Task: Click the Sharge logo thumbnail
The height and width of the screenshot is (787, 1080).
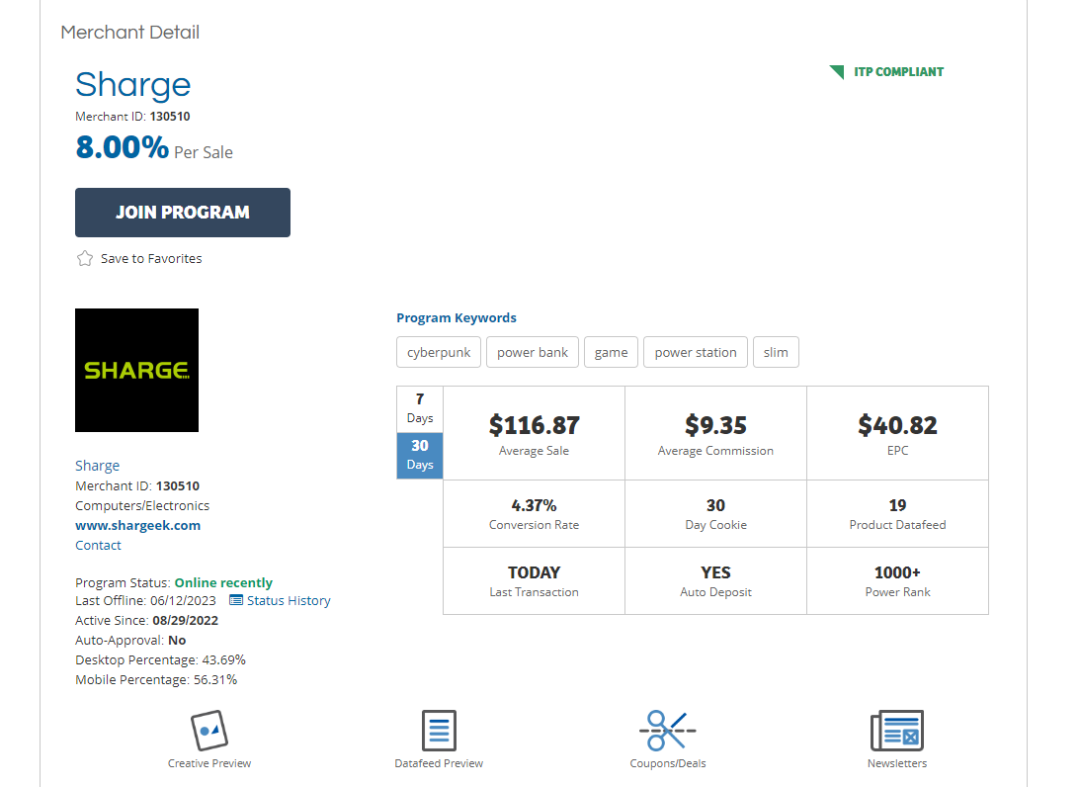Action: (x=137, y=370)
